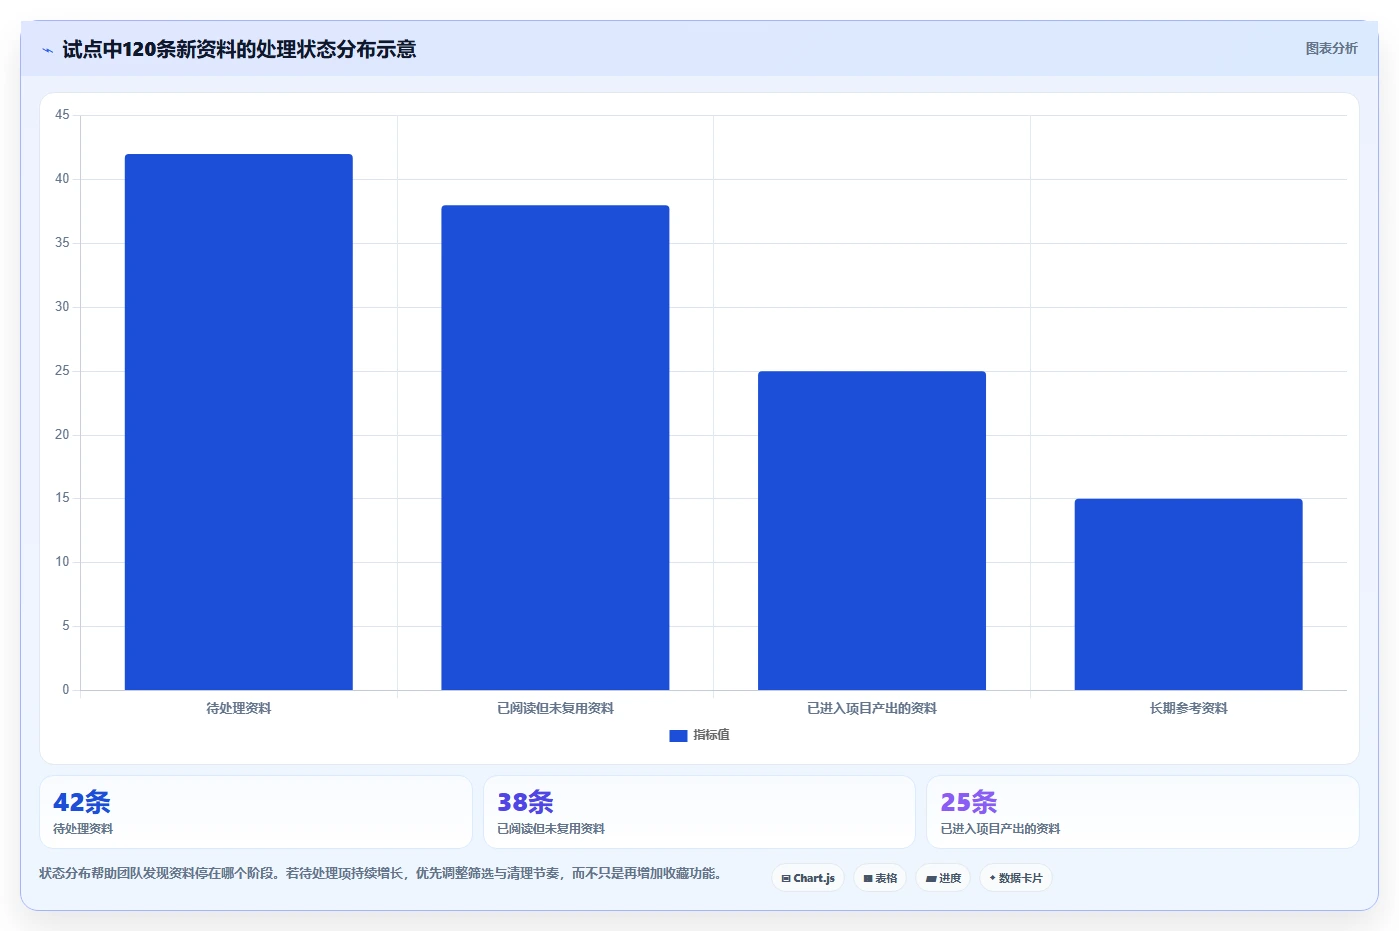Click the 待处理资料 caption under 42条
This screenshot has height=931, width=1399.
coord(83,829)
